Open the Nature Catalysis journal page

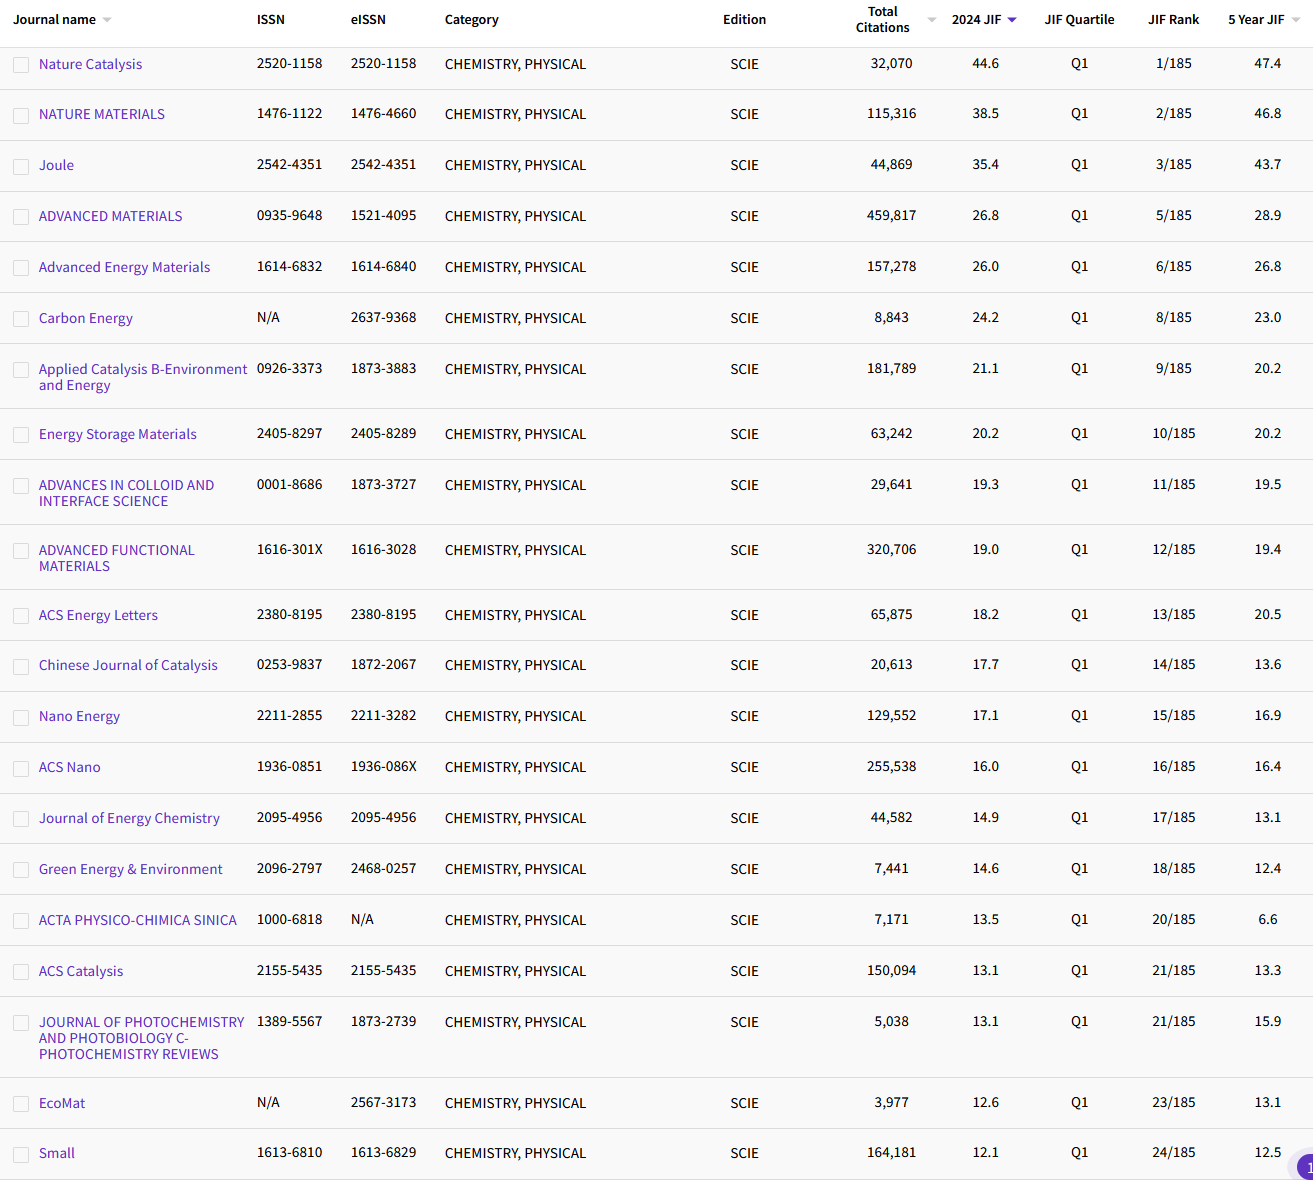(90, 64)
